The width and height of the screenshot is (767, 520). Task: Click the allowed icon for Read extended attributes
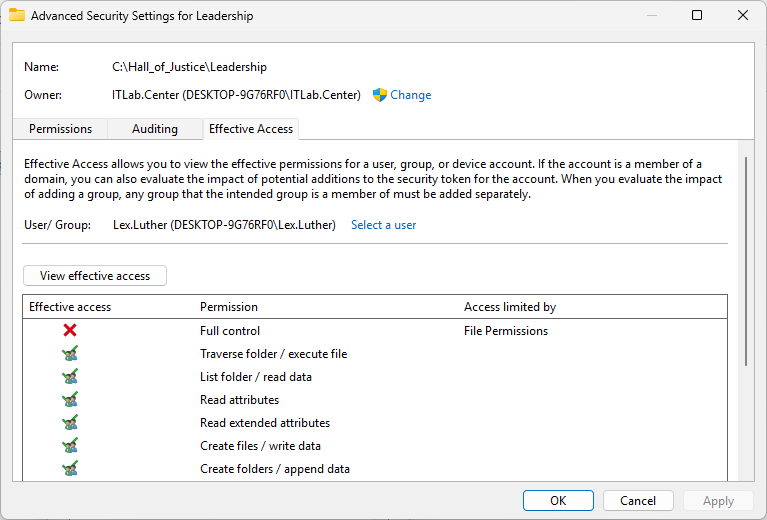point(70,423)
